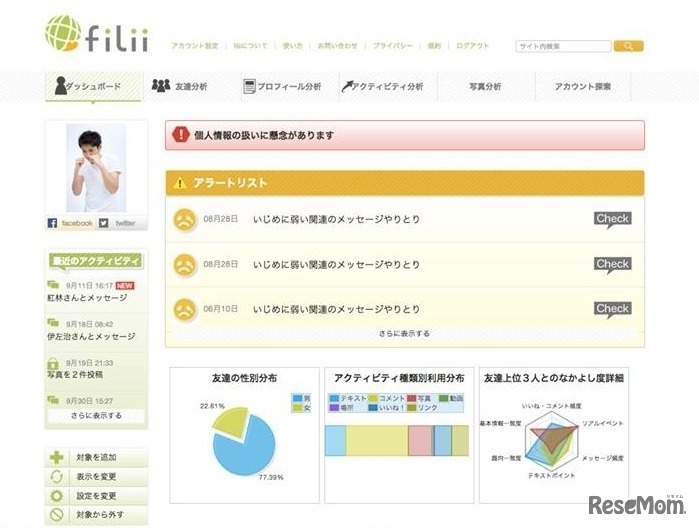
Task: Click the 設定を変更 button label
Action: [x=96, y=496]
